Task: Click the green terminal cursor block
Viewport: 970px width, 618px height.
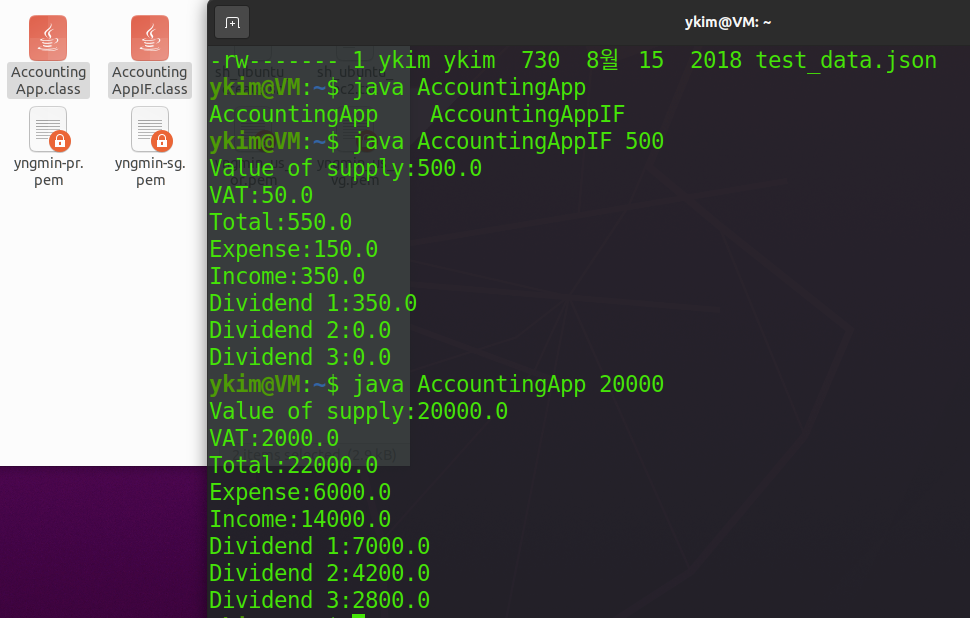Action: [359, 616]
